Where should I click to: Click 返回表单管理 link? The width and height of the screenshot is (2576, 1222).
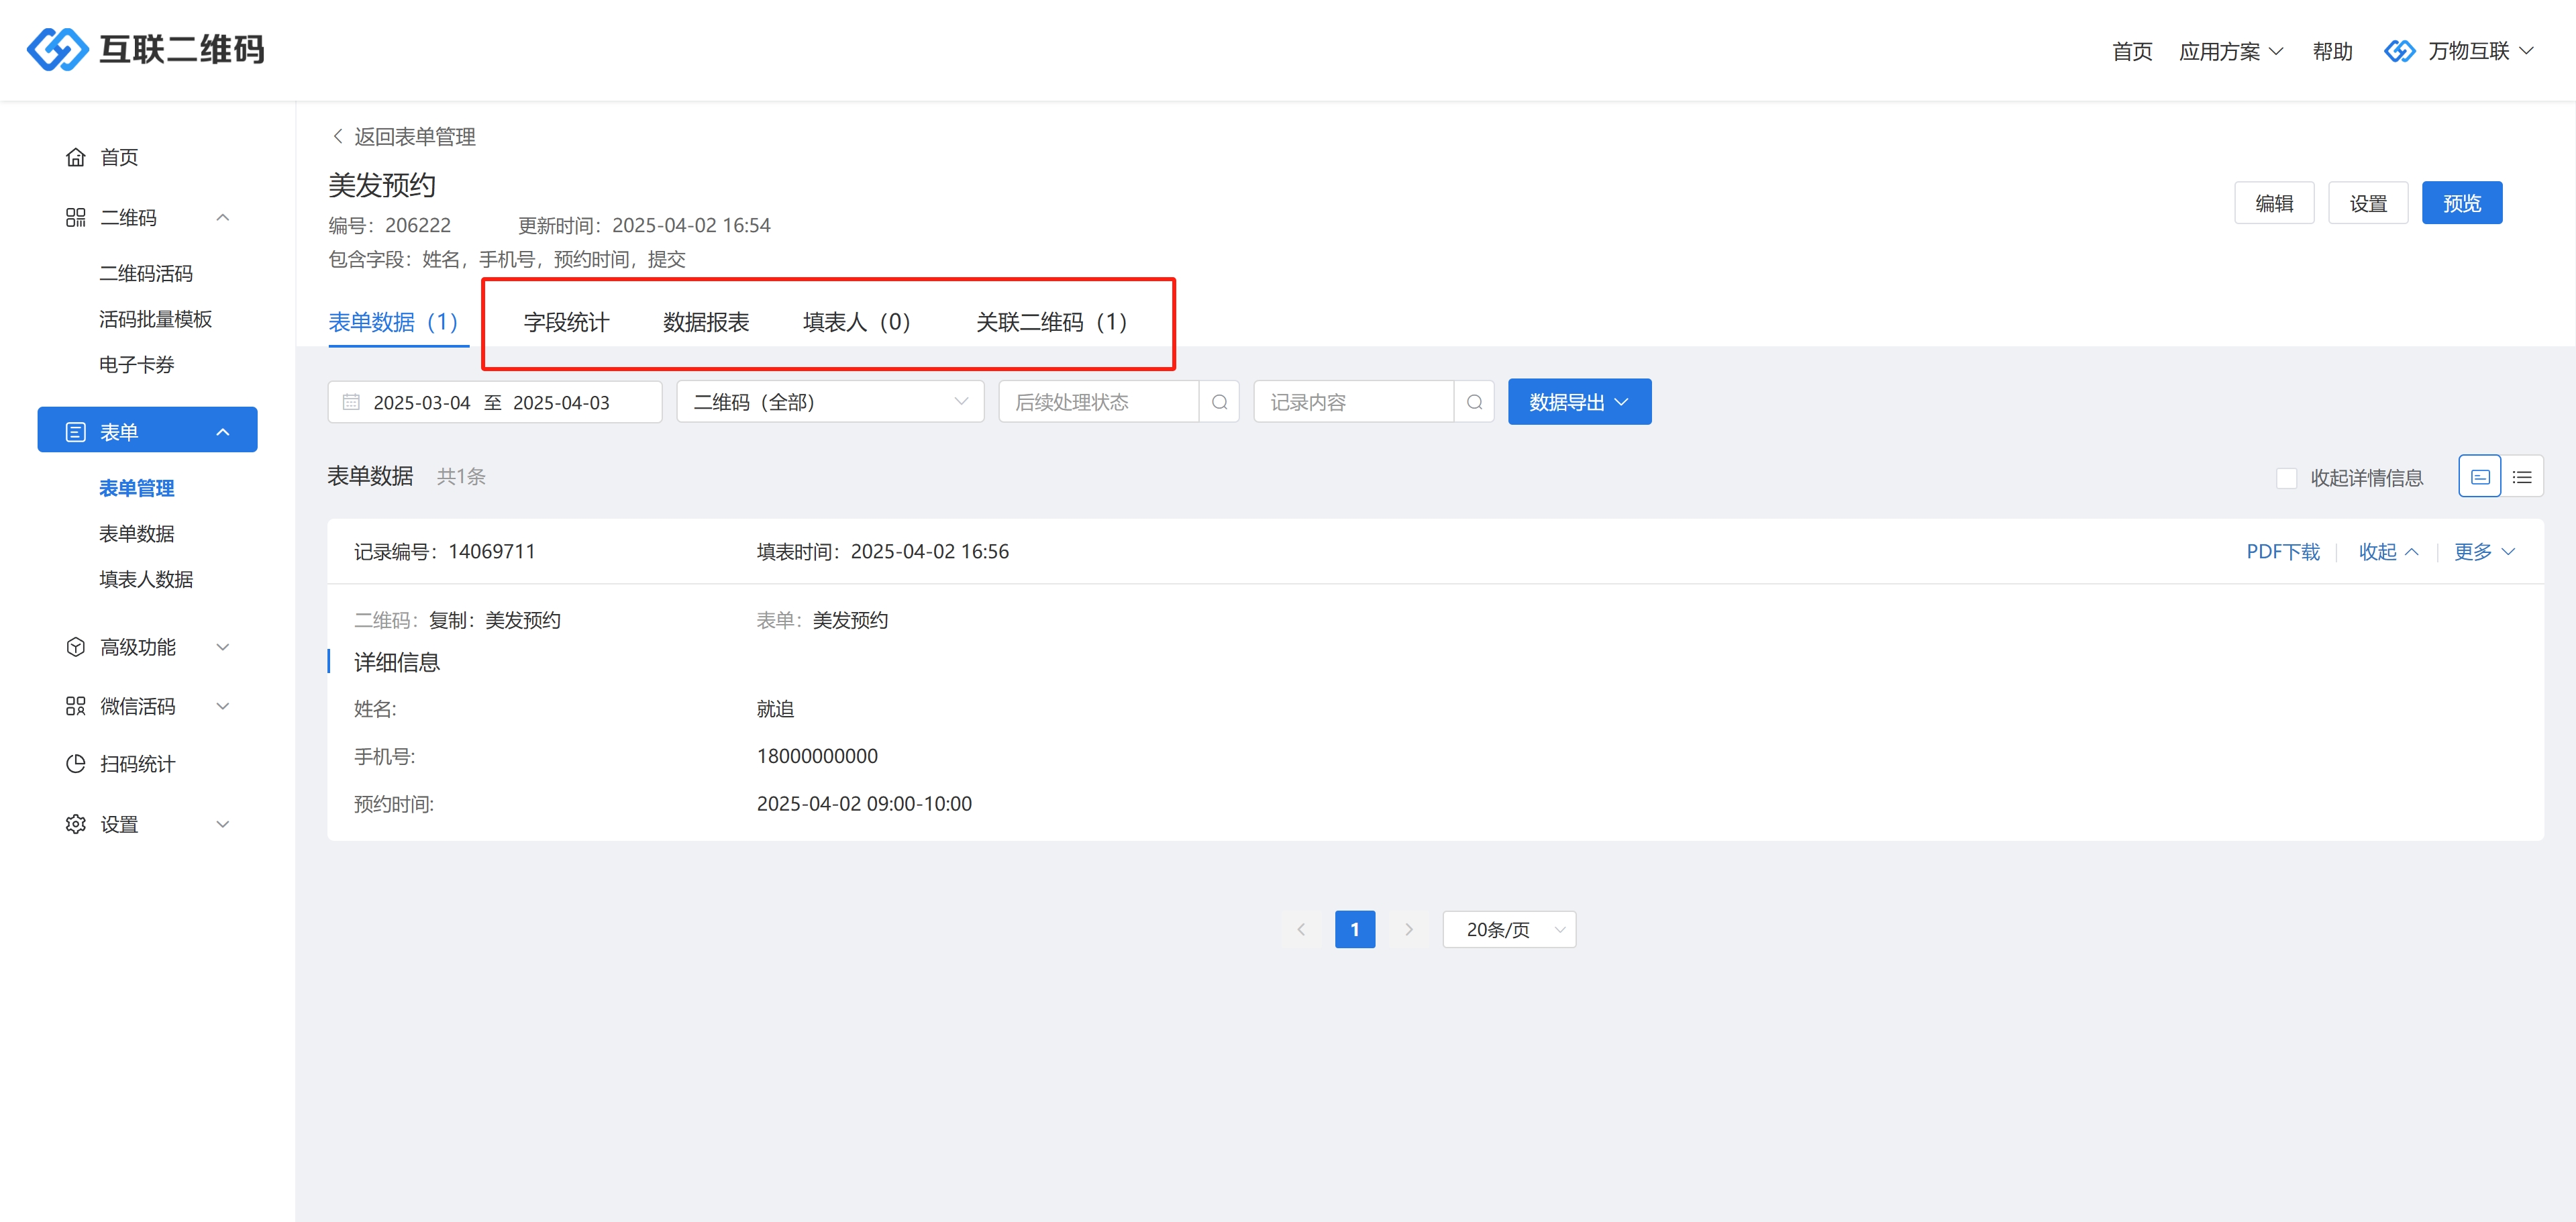[x=415, y=136]
